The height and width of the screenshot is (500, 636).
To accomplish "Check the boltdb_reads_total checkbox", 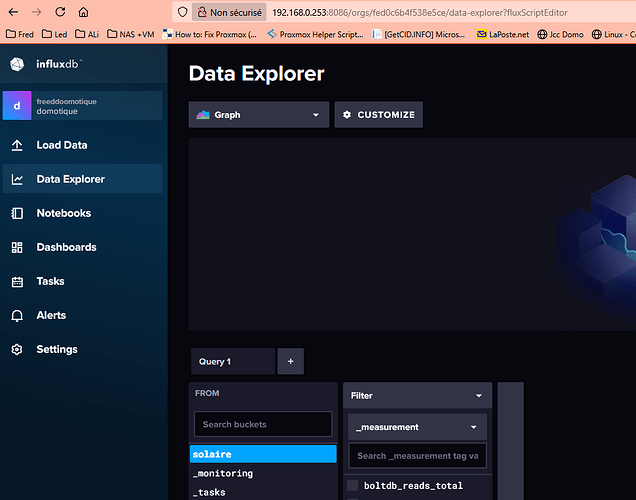I will (x=353, y=485).
